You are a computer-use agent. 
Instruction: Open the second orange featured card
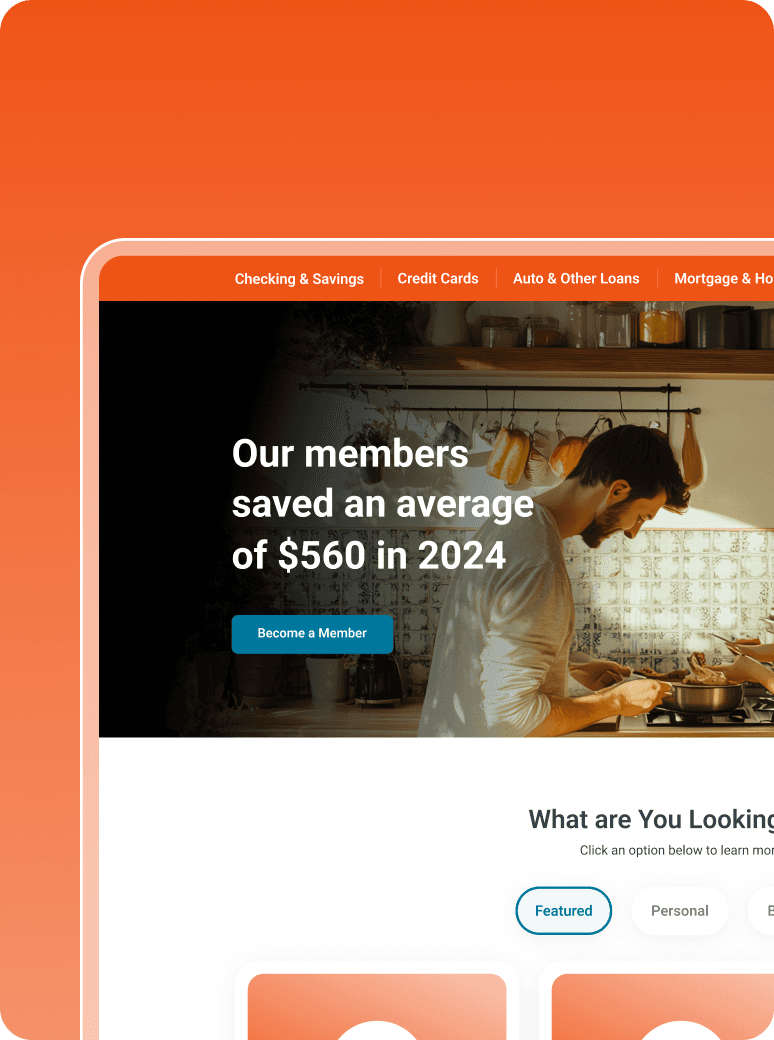click(x=663, y=1006)
